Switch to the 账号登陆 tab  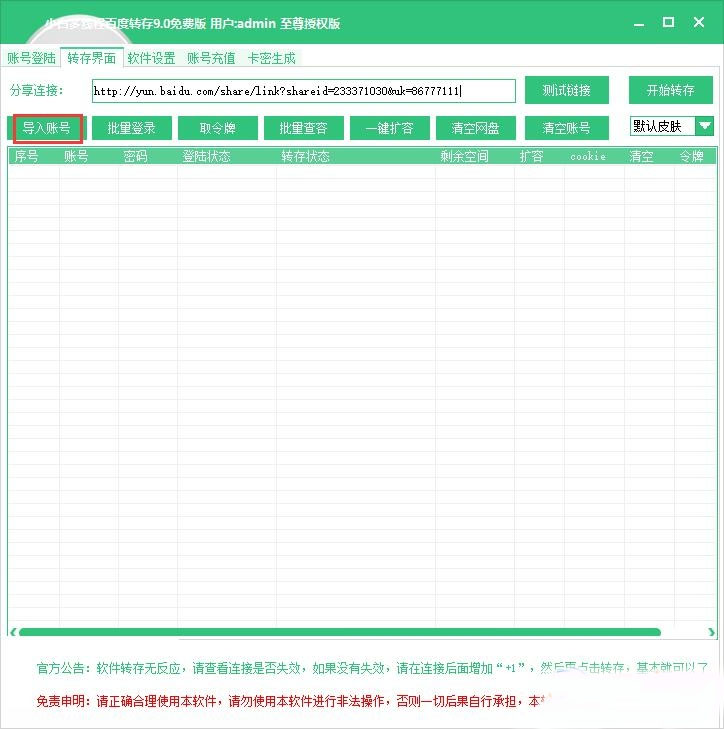(31, 58)
